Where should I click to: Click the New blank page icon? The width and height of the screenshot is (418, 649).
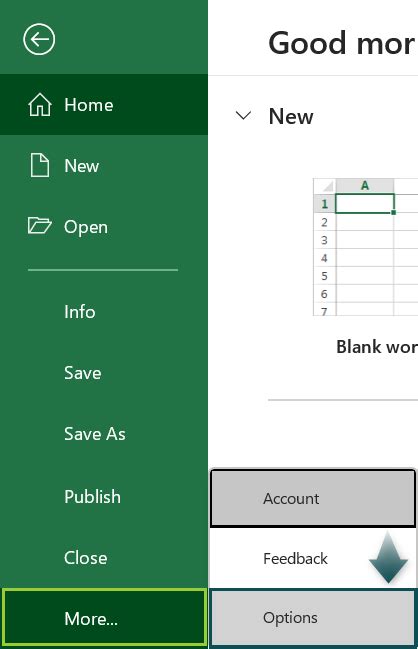pos(40,165)
